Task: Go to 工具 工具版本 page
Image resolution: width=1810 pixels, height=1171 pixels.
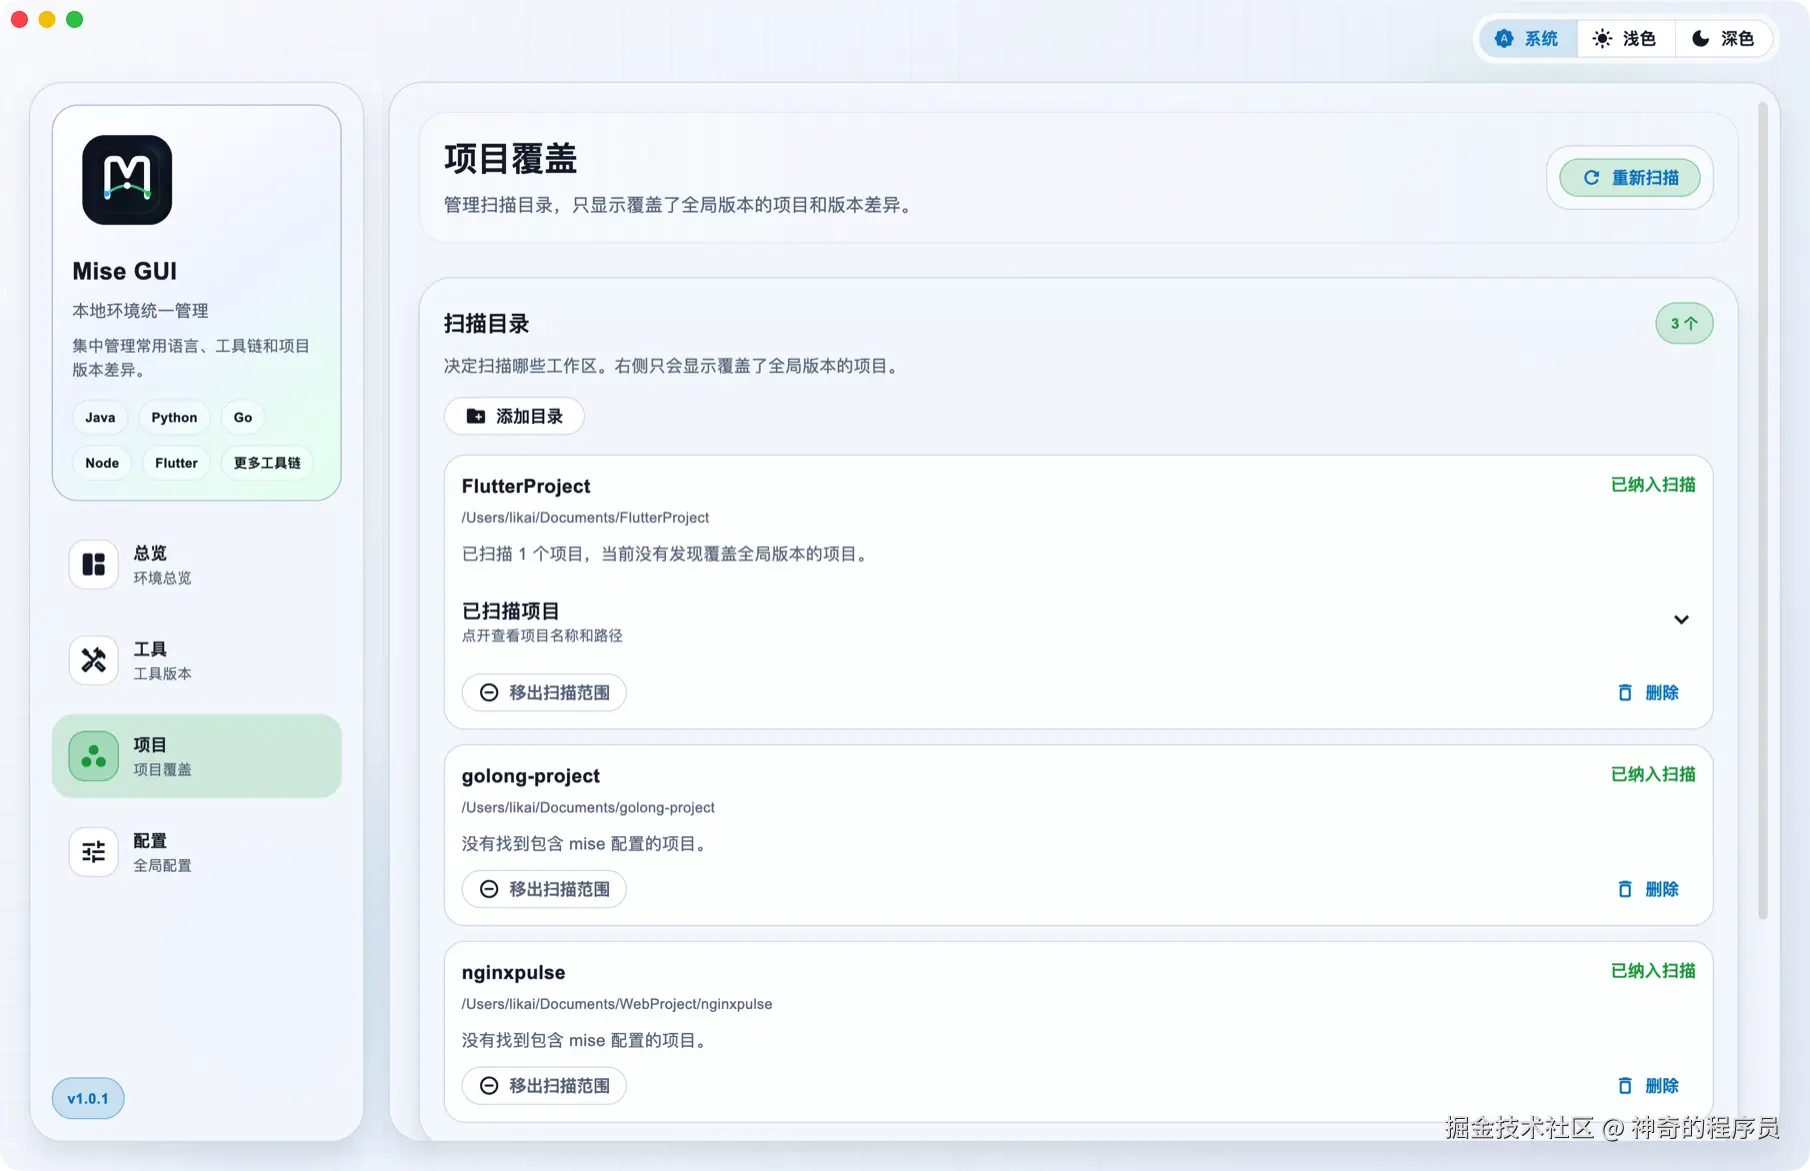Action: pos(196,660)
